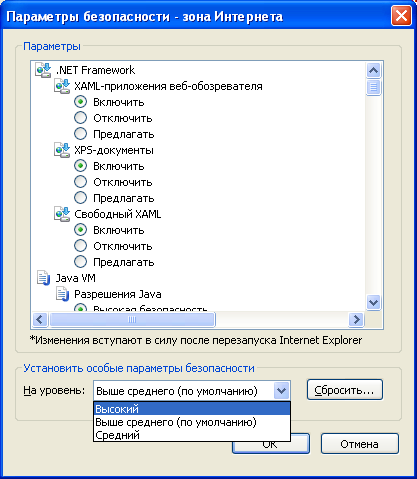
Task: Close the Параметры безопасности dialog
Action: click(401, 16)
